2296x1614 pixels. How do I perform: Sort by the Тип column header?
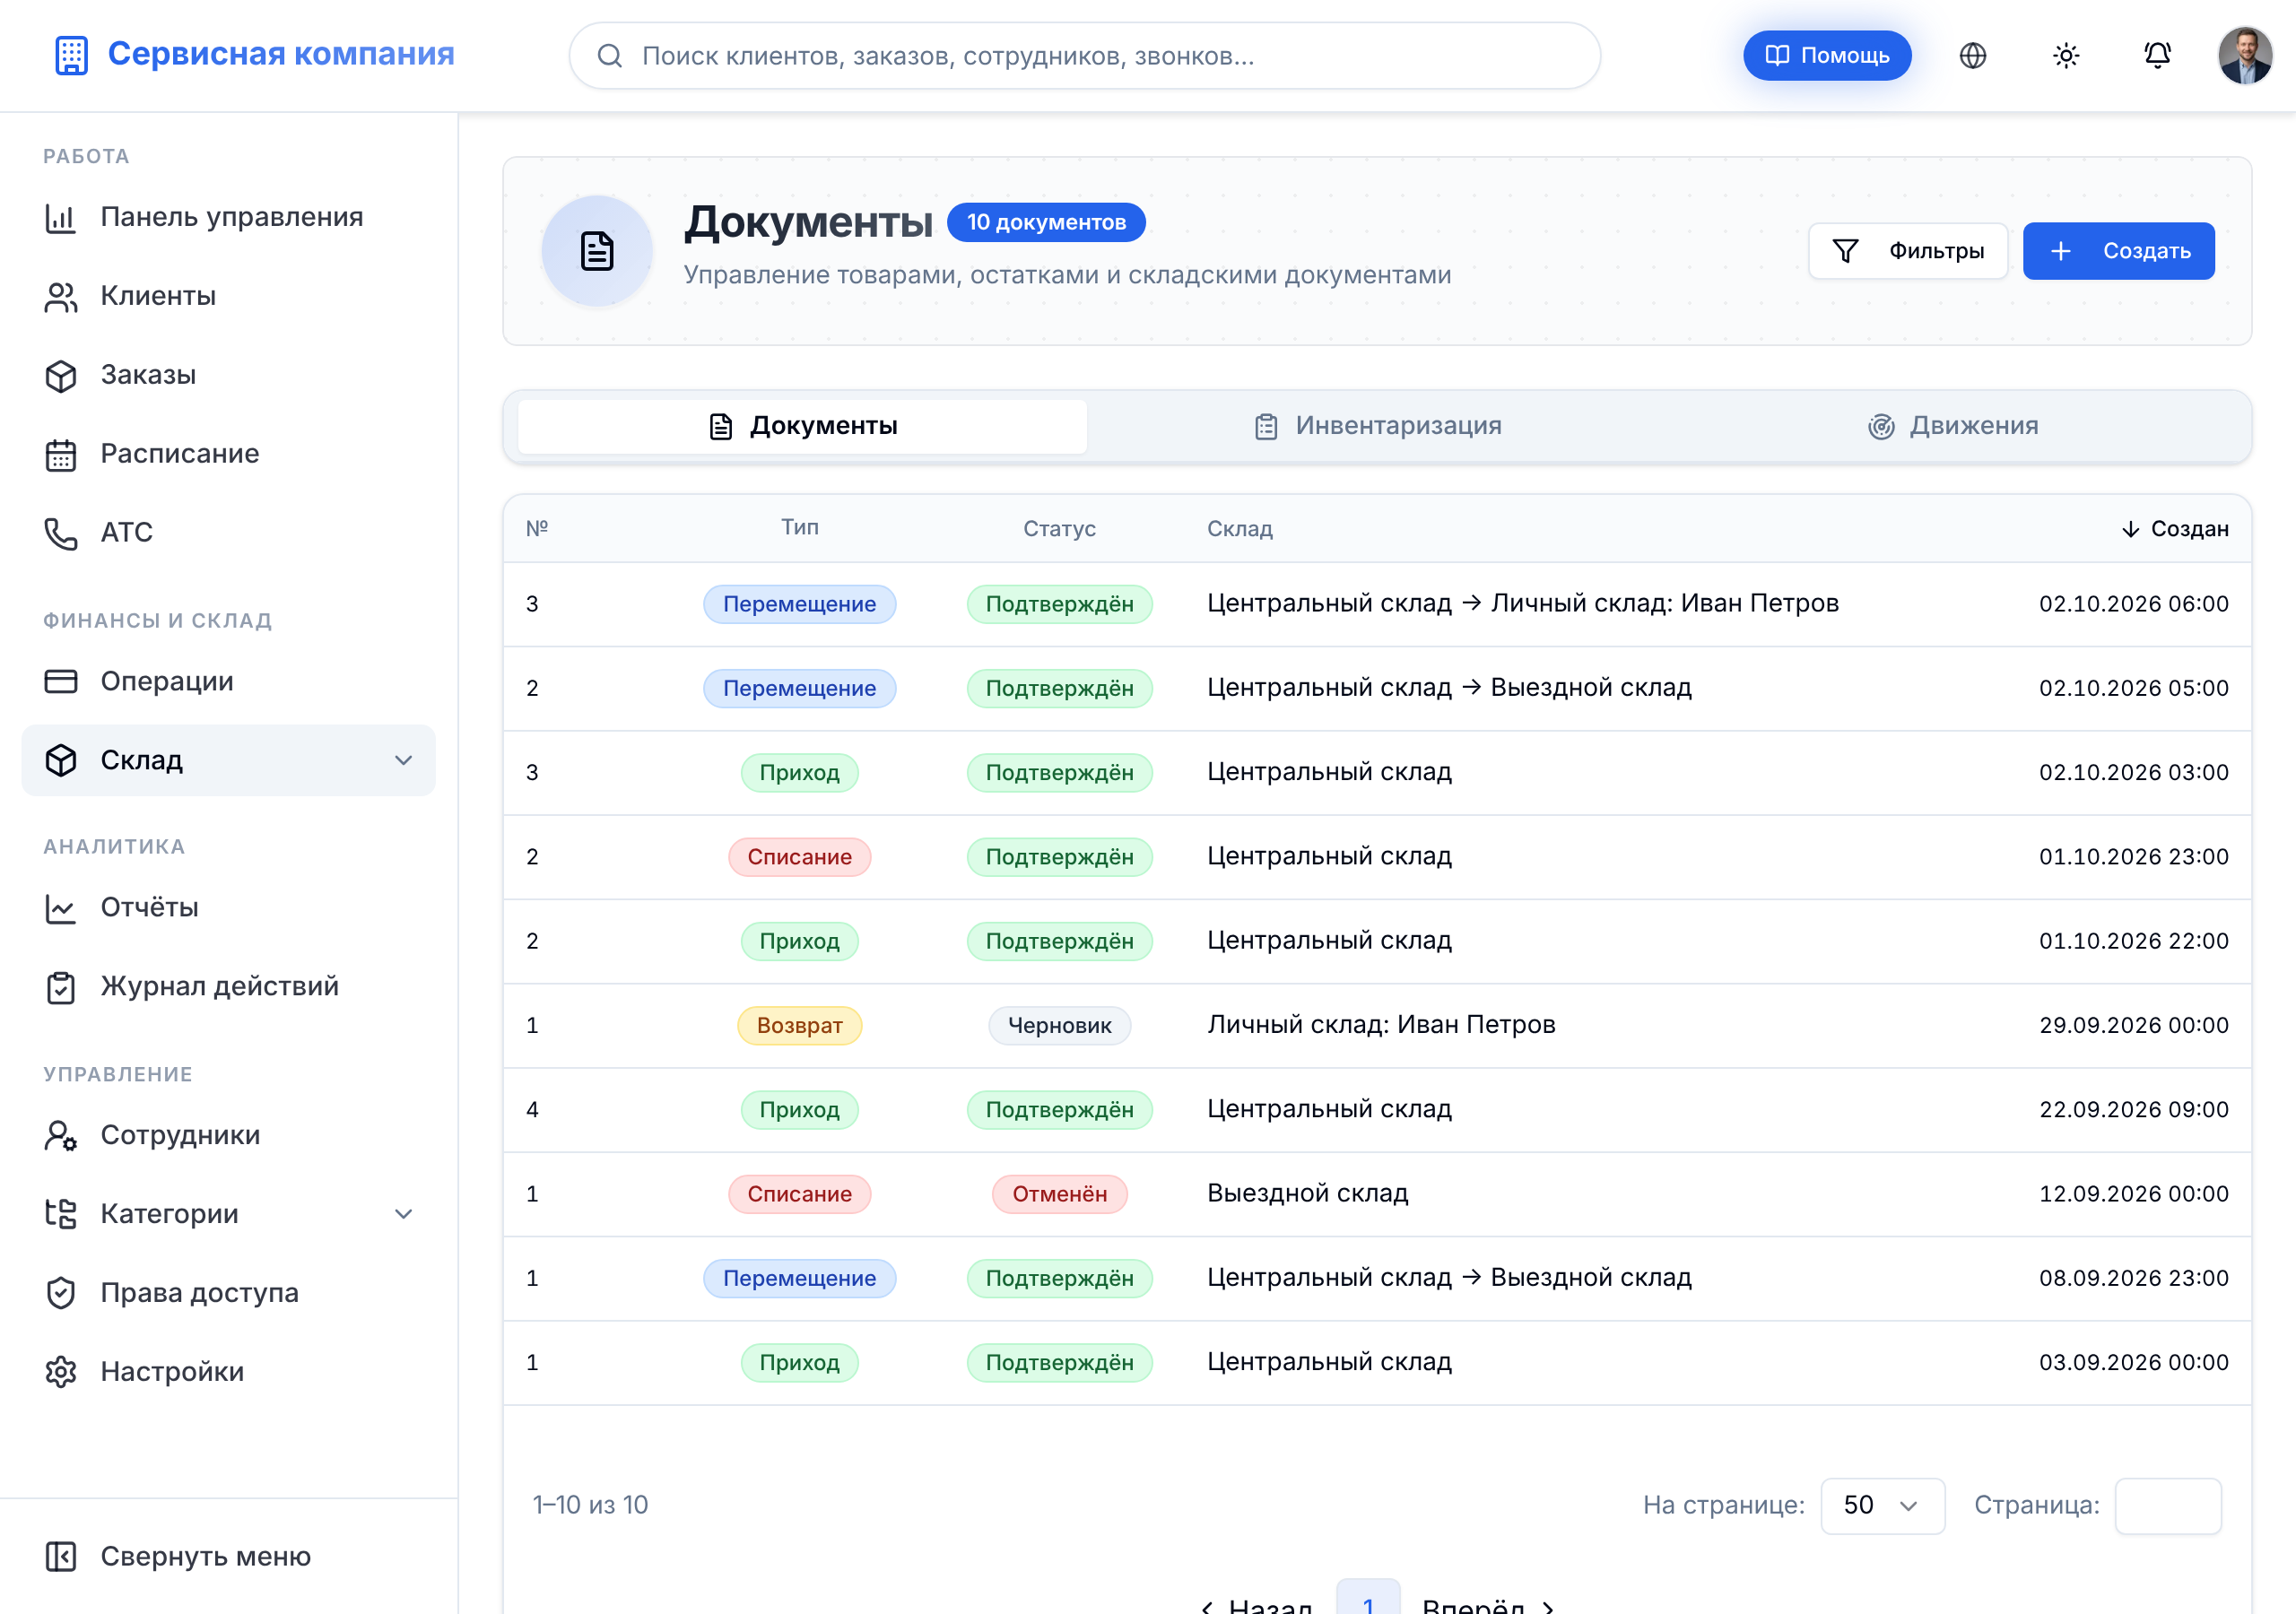799,527
